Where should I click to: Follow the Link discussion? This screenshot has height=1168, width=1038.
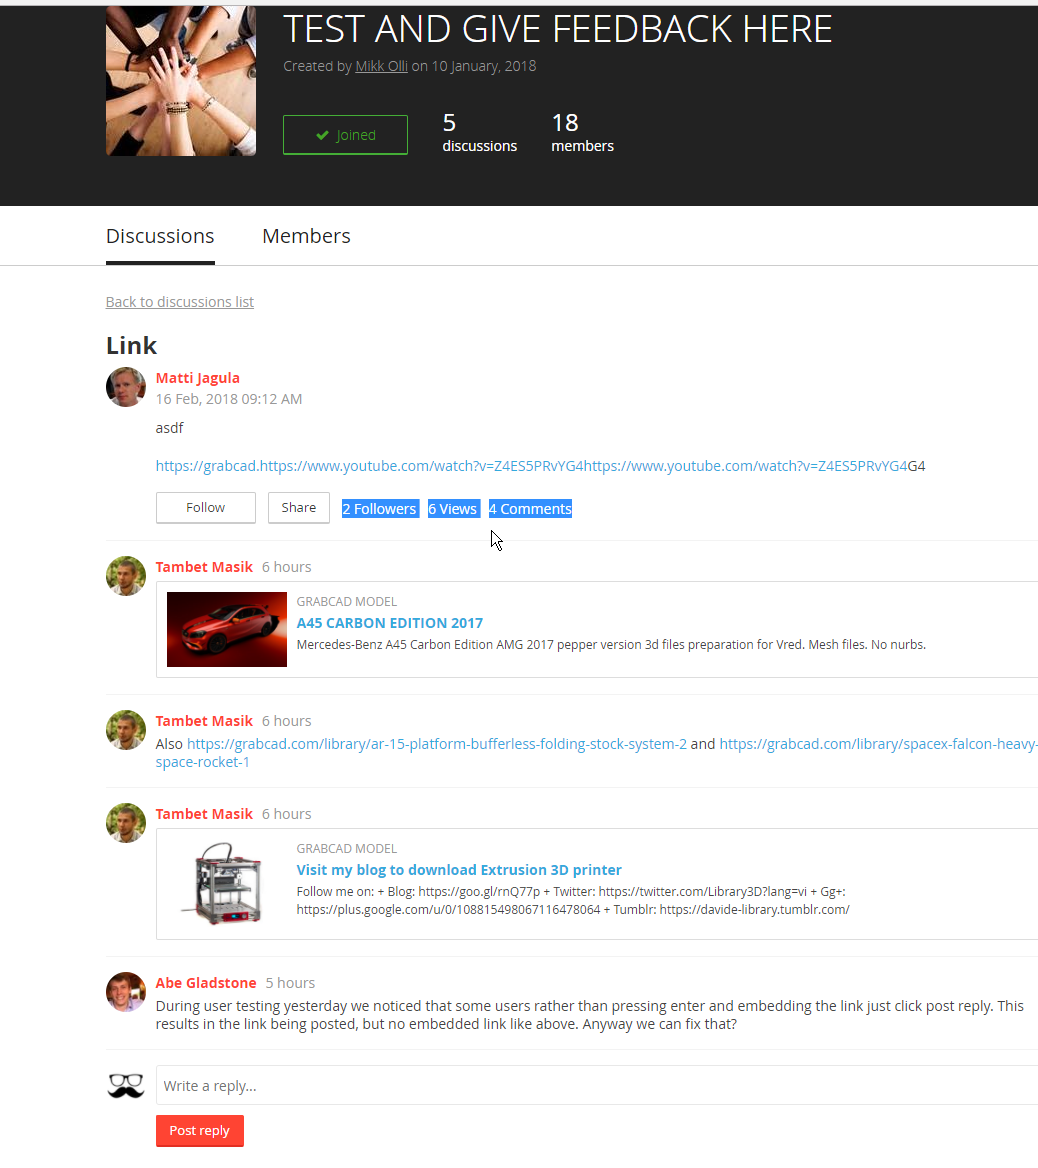pos(206,508)
